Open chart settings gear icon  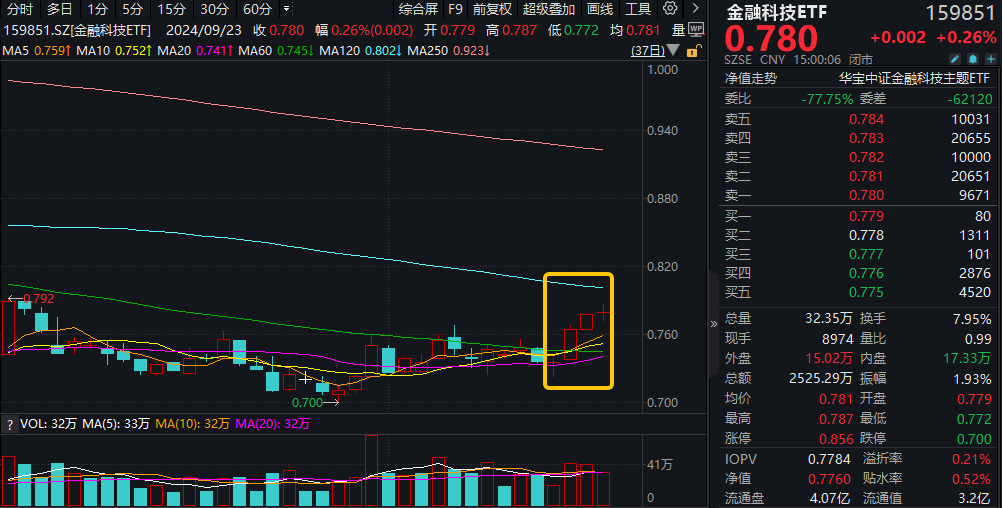[x=670, y=8]
